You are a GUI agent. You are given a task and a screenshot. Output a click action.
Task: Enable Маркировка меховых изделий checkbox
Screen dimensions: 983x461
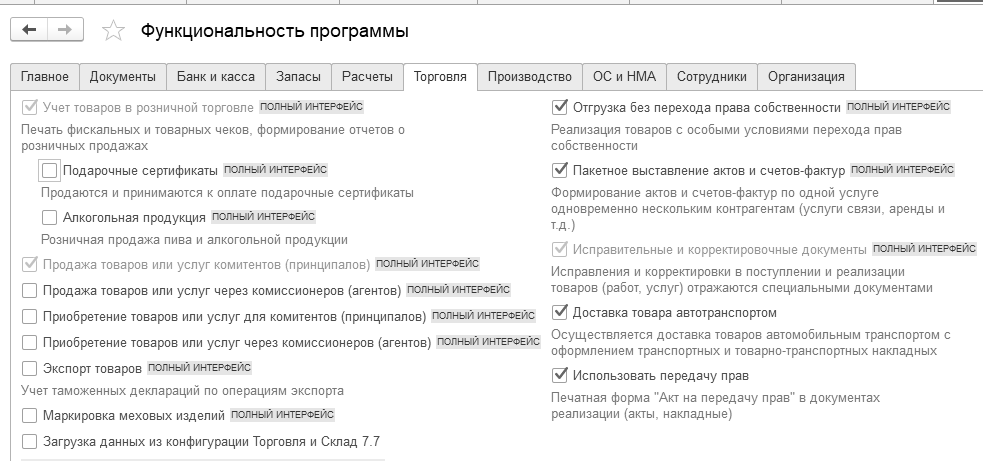click(29, 415)
